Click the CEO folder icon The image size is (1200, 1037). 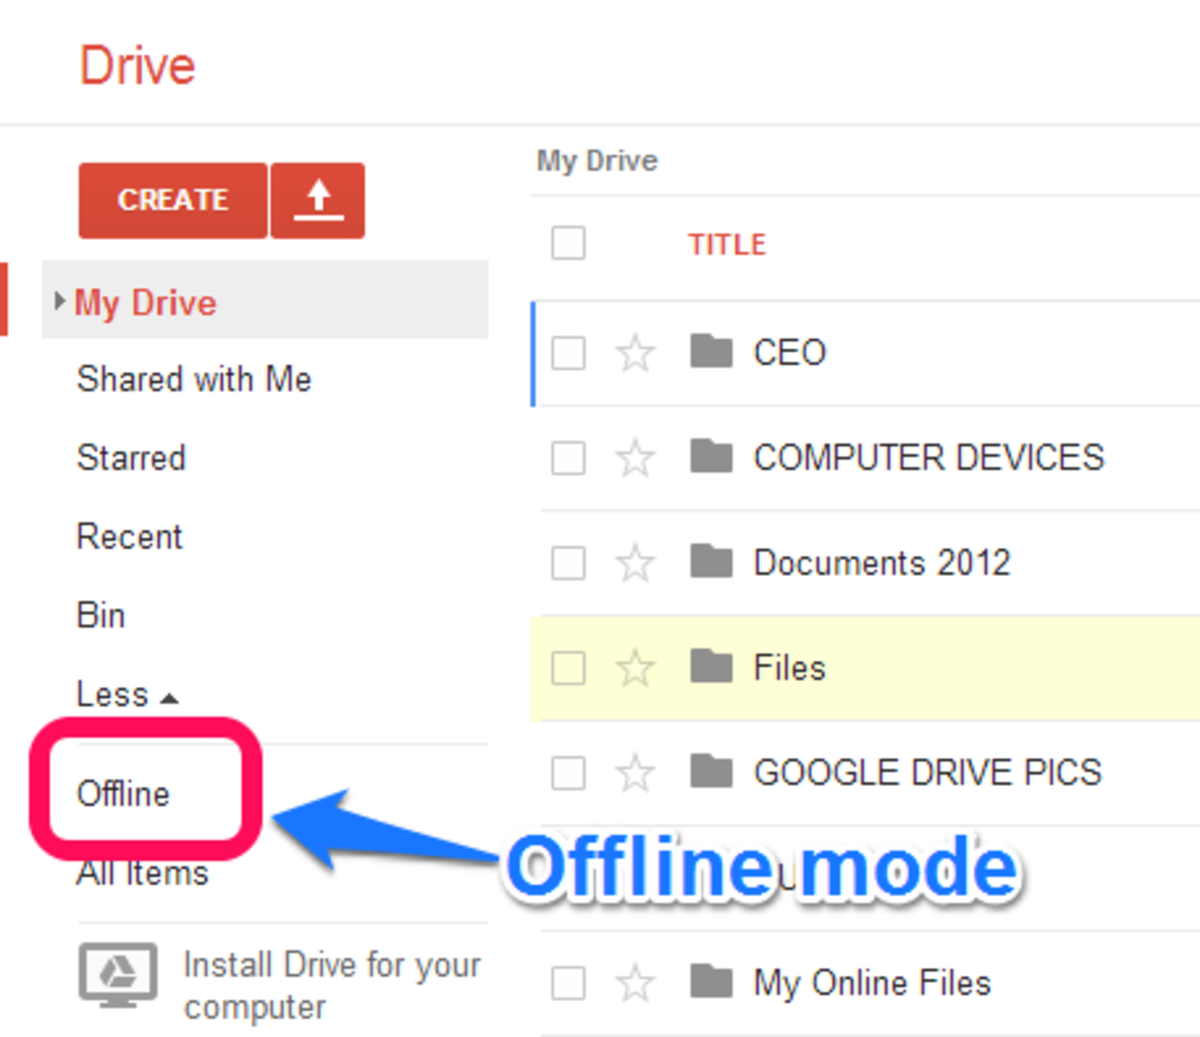tap(712, 351)
